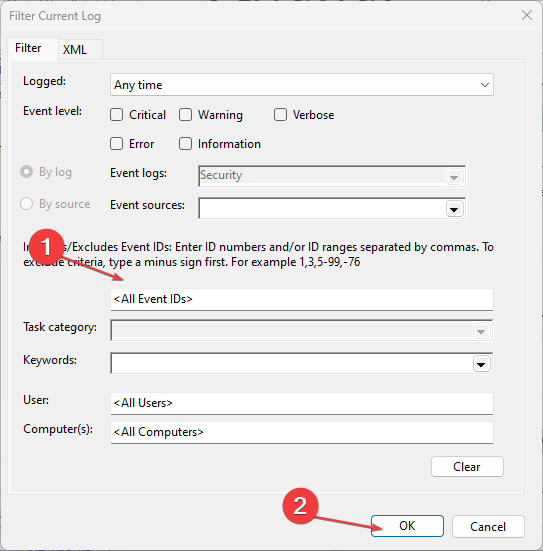Click the OK button
The width and height of the screenshot is (543, 551).
point(407,526)
